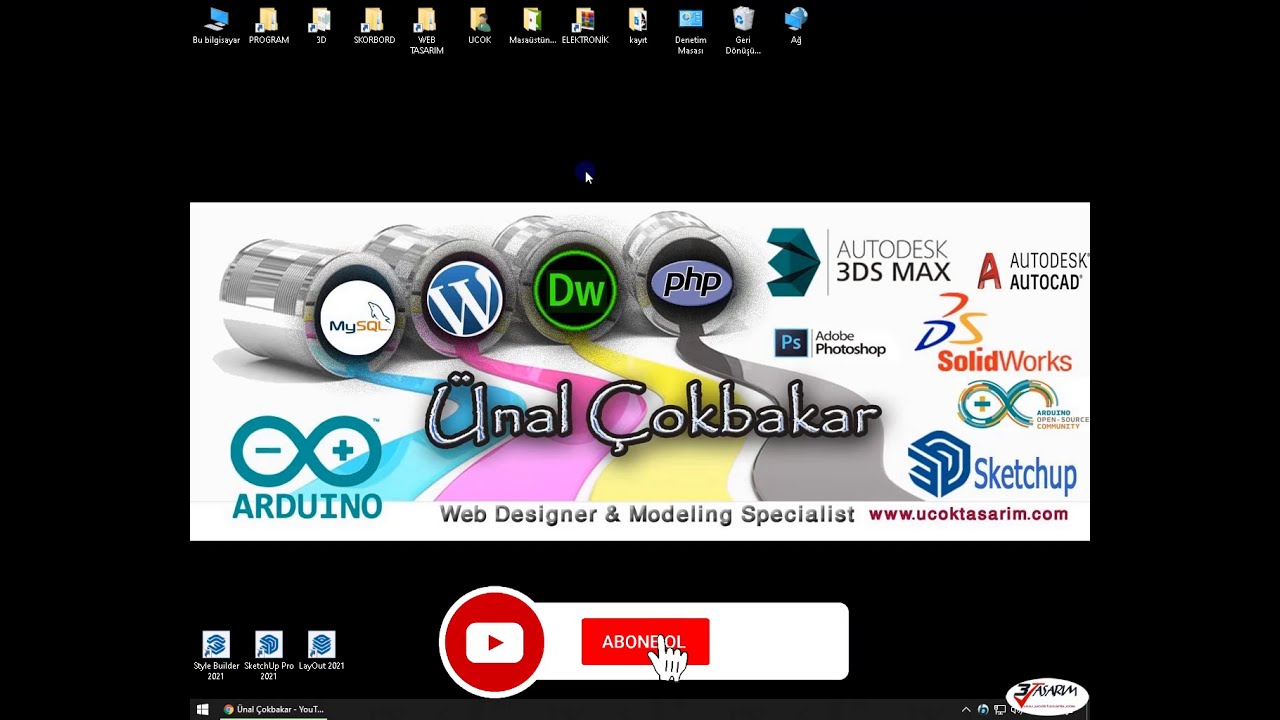Click the blue circular tray icon

pos(983,709)
